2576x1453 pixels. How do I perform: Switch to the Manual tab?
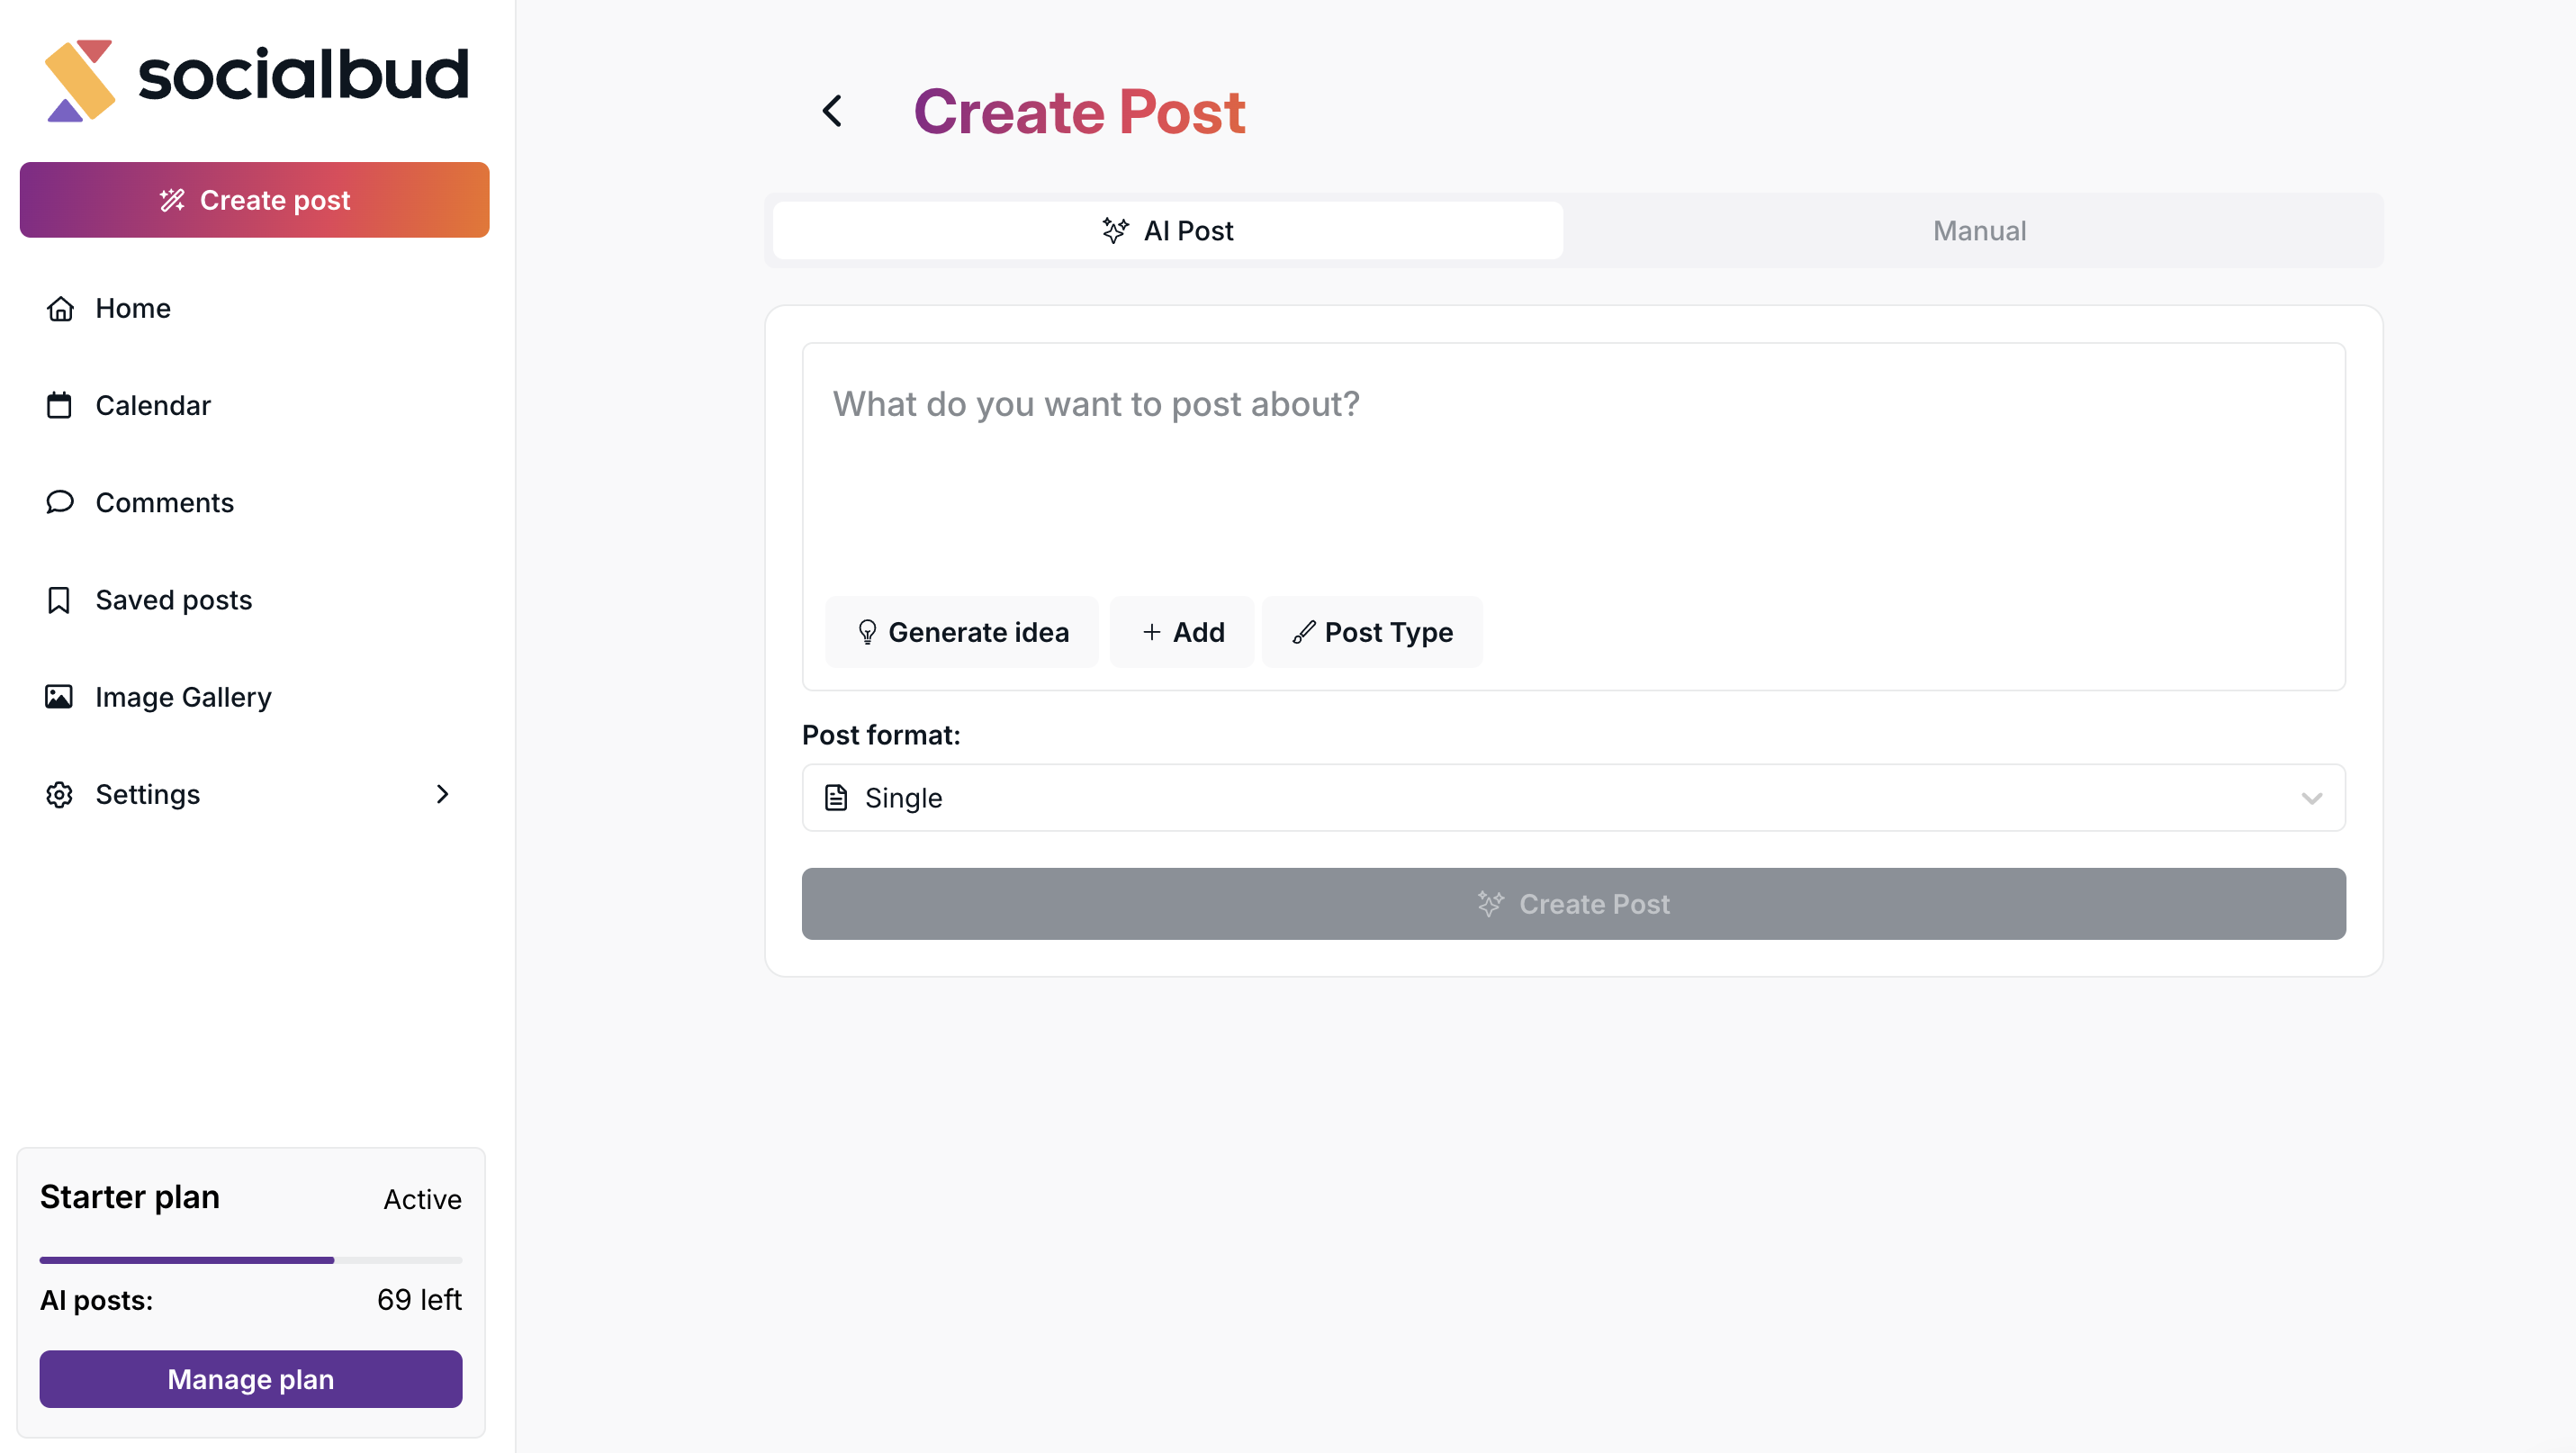(1978, 231)
